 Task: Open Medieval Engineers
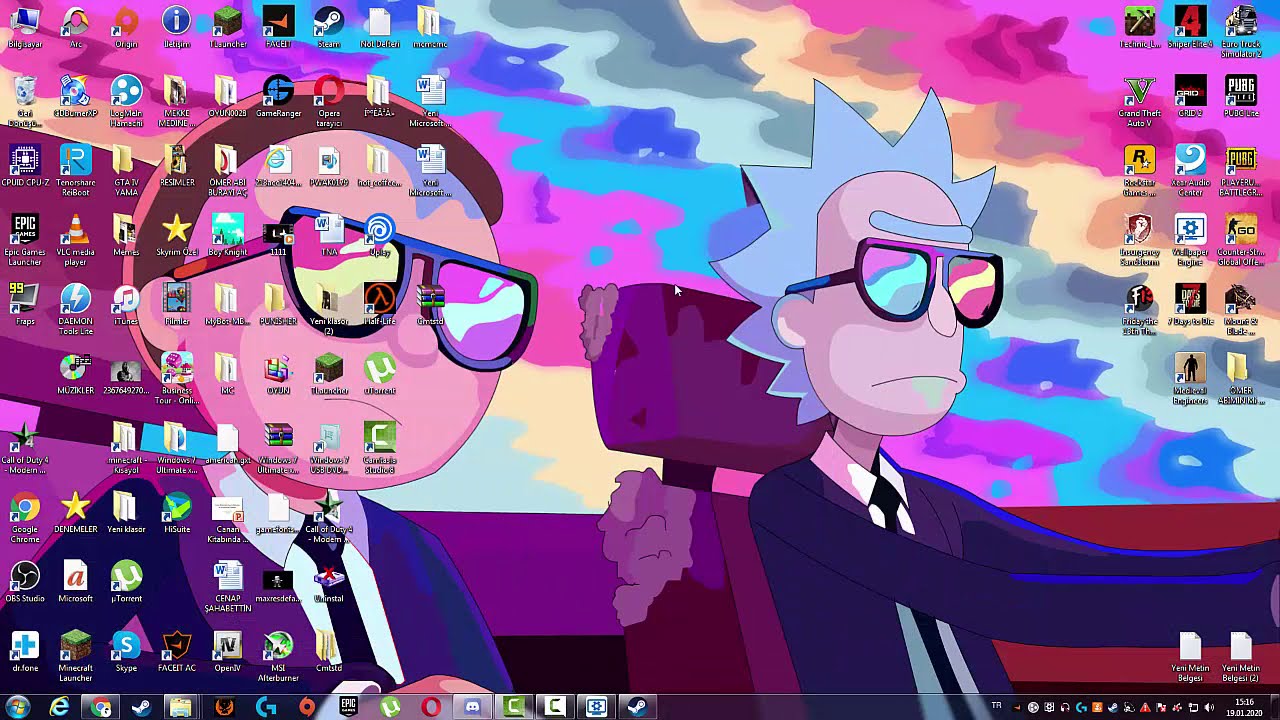tap(1190, 378)
